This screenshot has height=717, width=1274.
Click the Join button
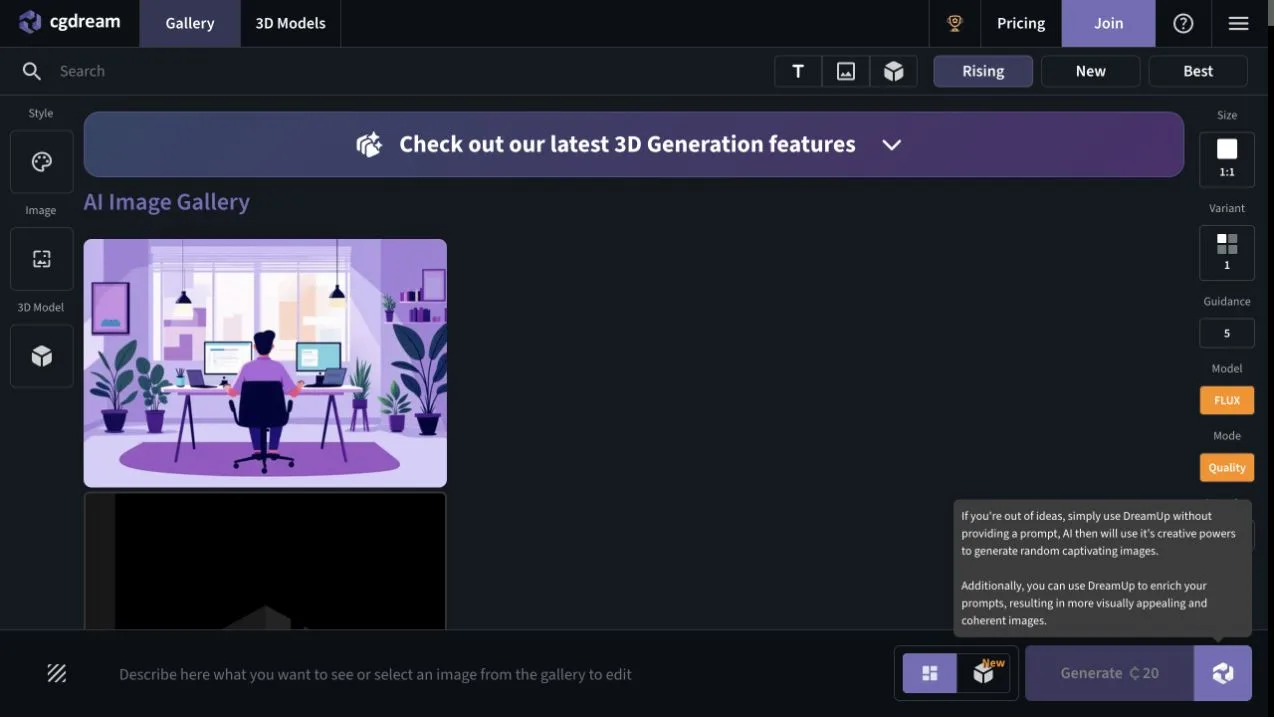1108,23
